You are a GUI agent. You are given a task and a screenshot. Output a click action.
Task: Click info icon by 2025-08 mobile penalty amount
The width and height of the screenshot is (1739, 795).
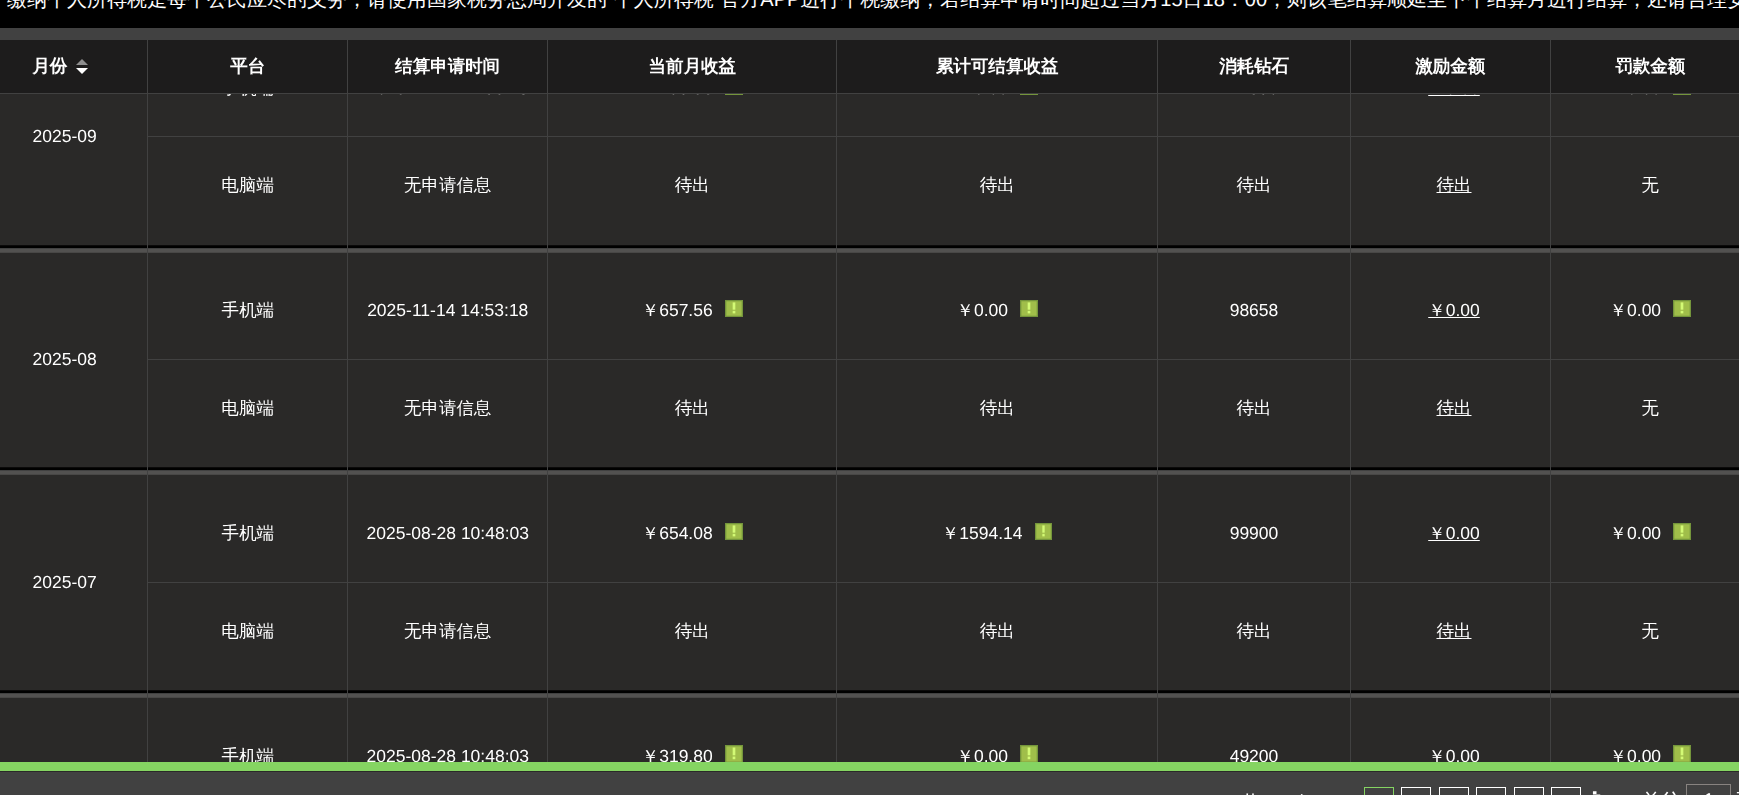tap(1682, 309)
